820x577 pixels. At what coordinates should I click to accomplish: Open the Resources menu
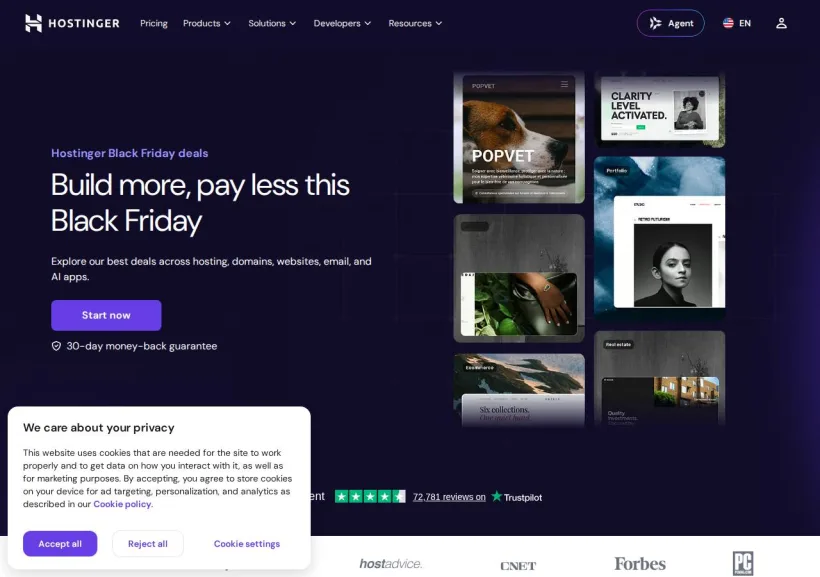415,23
